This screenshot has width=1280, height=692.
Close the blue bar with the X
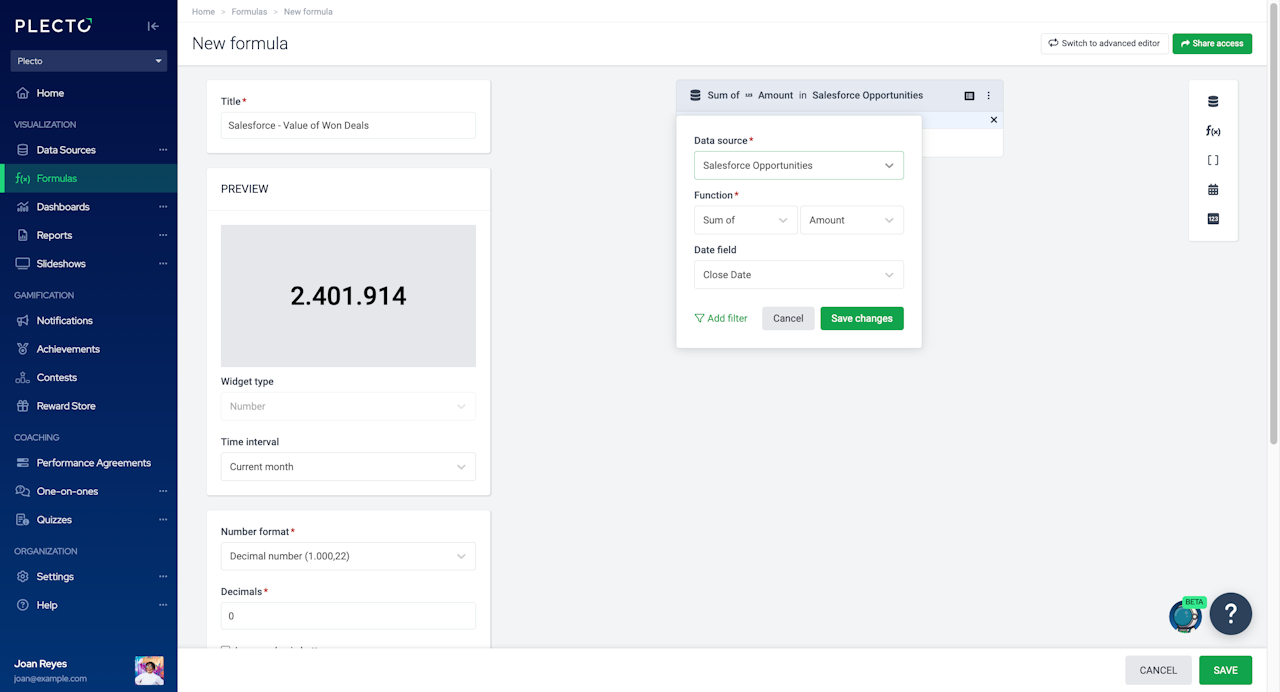point(993,120)
